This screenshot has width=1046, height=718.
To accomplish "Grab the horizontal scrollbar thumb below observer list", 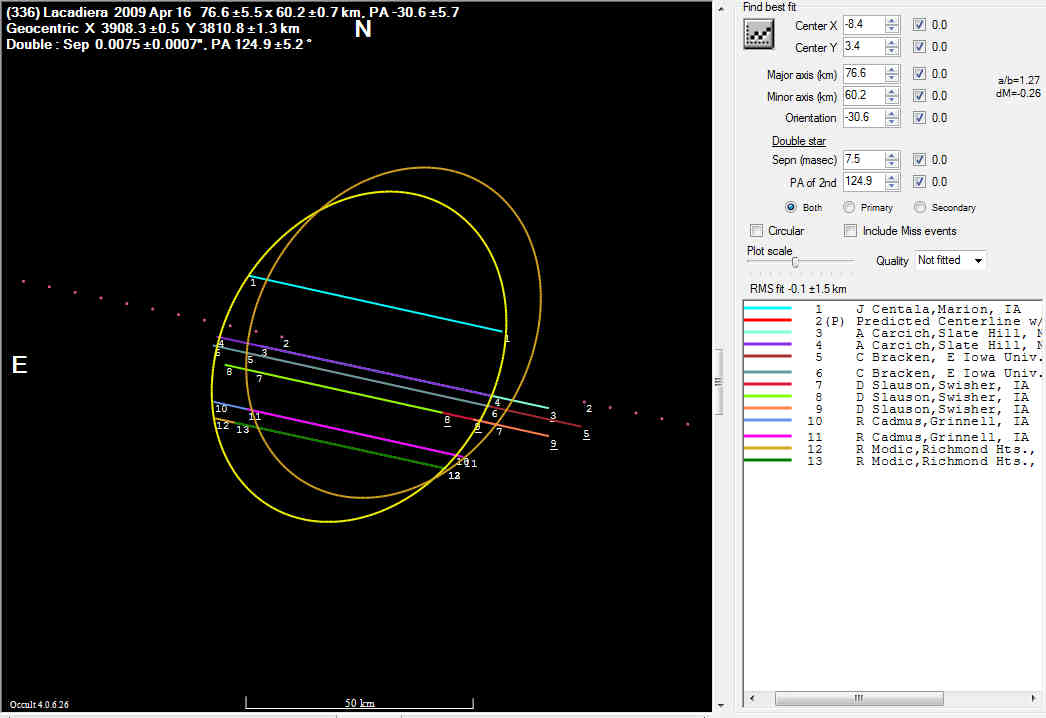I will [x=857, y=697].
